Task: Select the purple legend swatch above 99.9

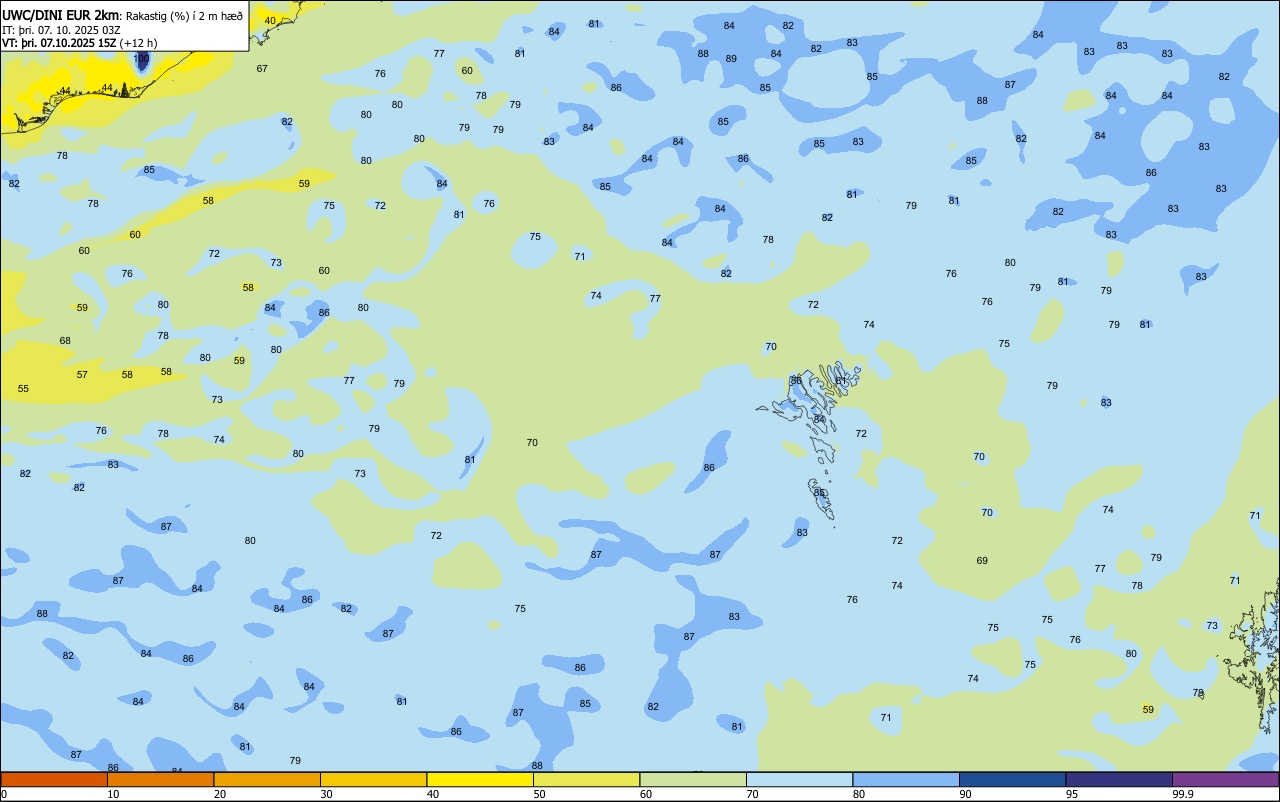Action: pos(1226,779)
